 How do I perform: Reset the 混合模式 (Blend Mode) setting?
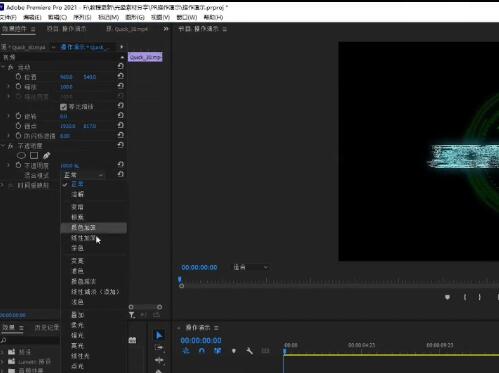pos(121,174)
